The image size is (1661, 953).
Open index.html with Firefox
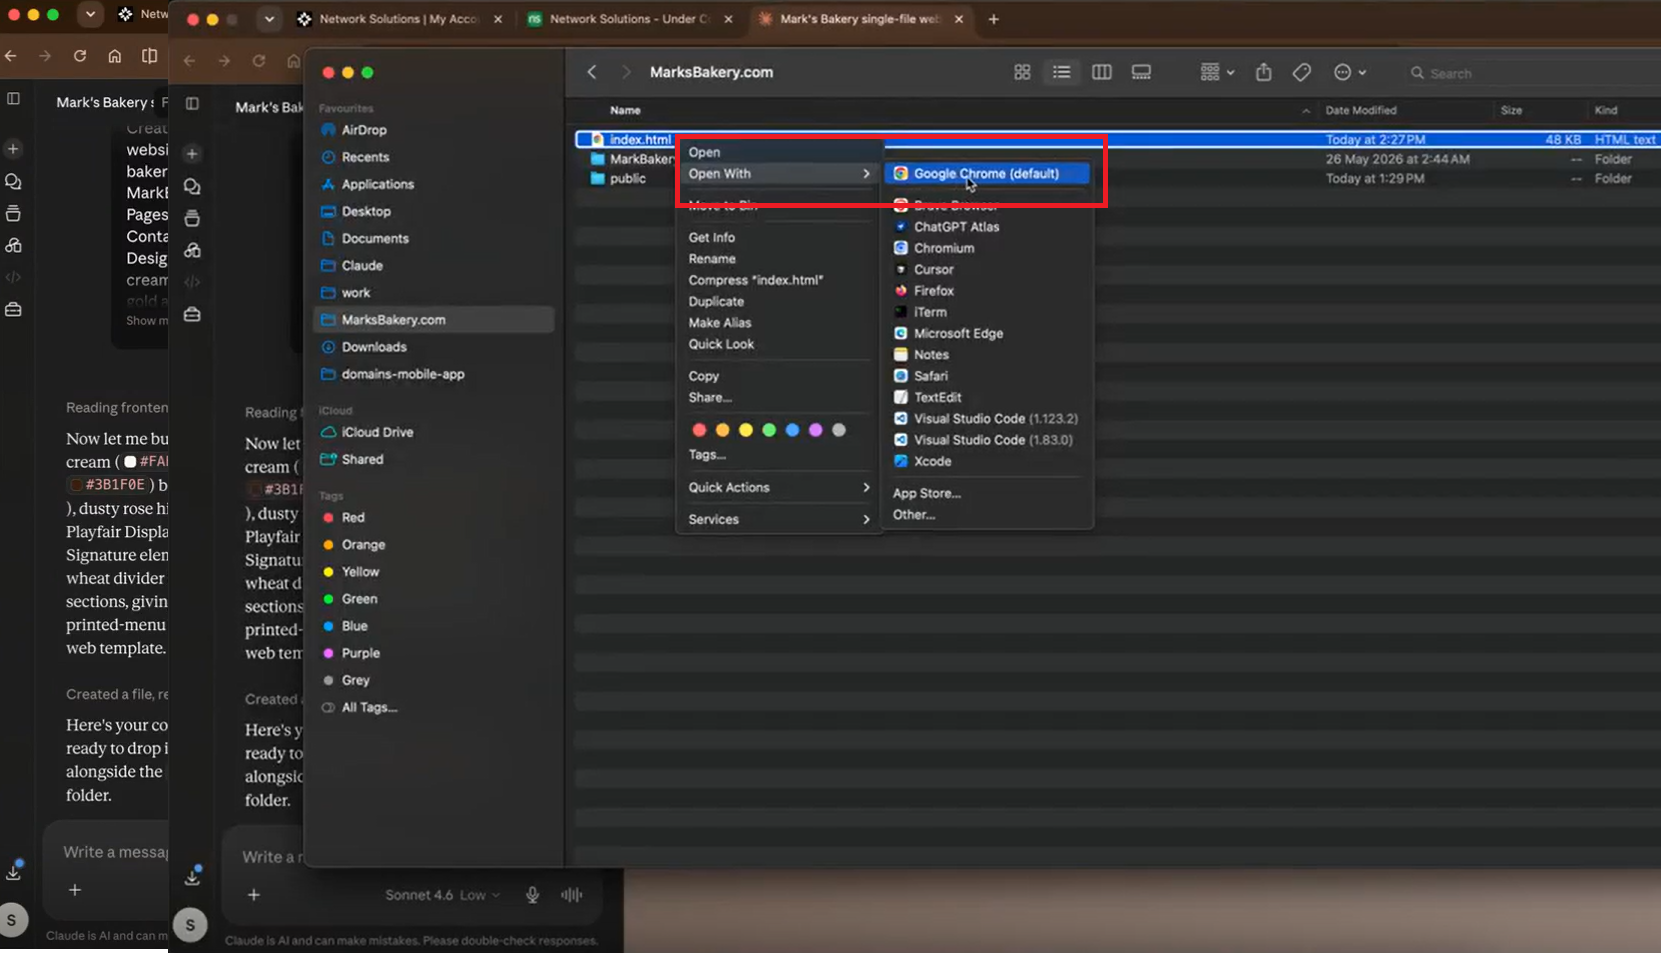click(933, 291)
